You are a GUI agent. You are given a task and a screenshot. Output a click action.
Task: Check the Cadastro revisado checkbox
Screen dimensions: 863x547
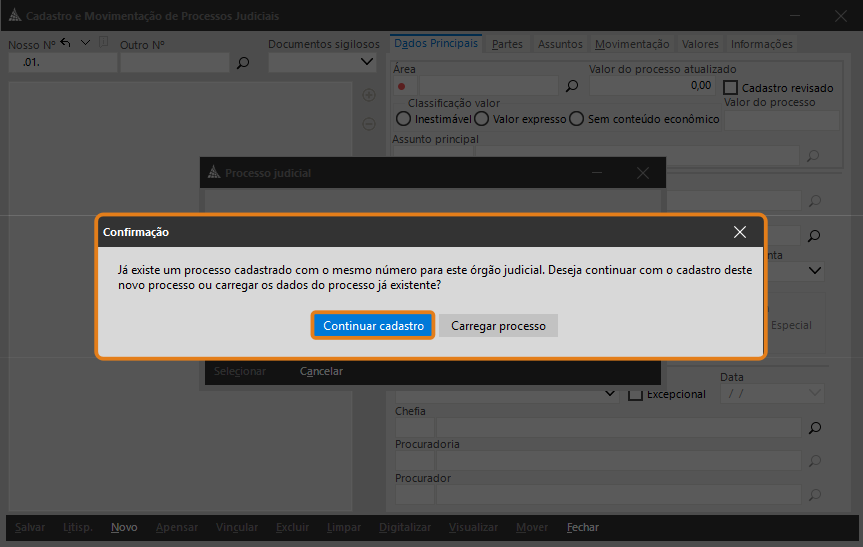point(730,87)
